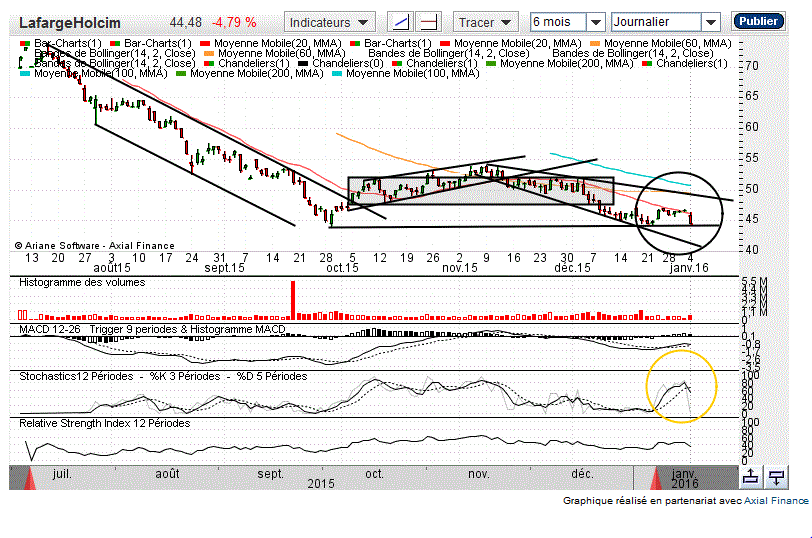Click the août15 date axis label
Screen dimensions: 812x538
coord(112,268)
